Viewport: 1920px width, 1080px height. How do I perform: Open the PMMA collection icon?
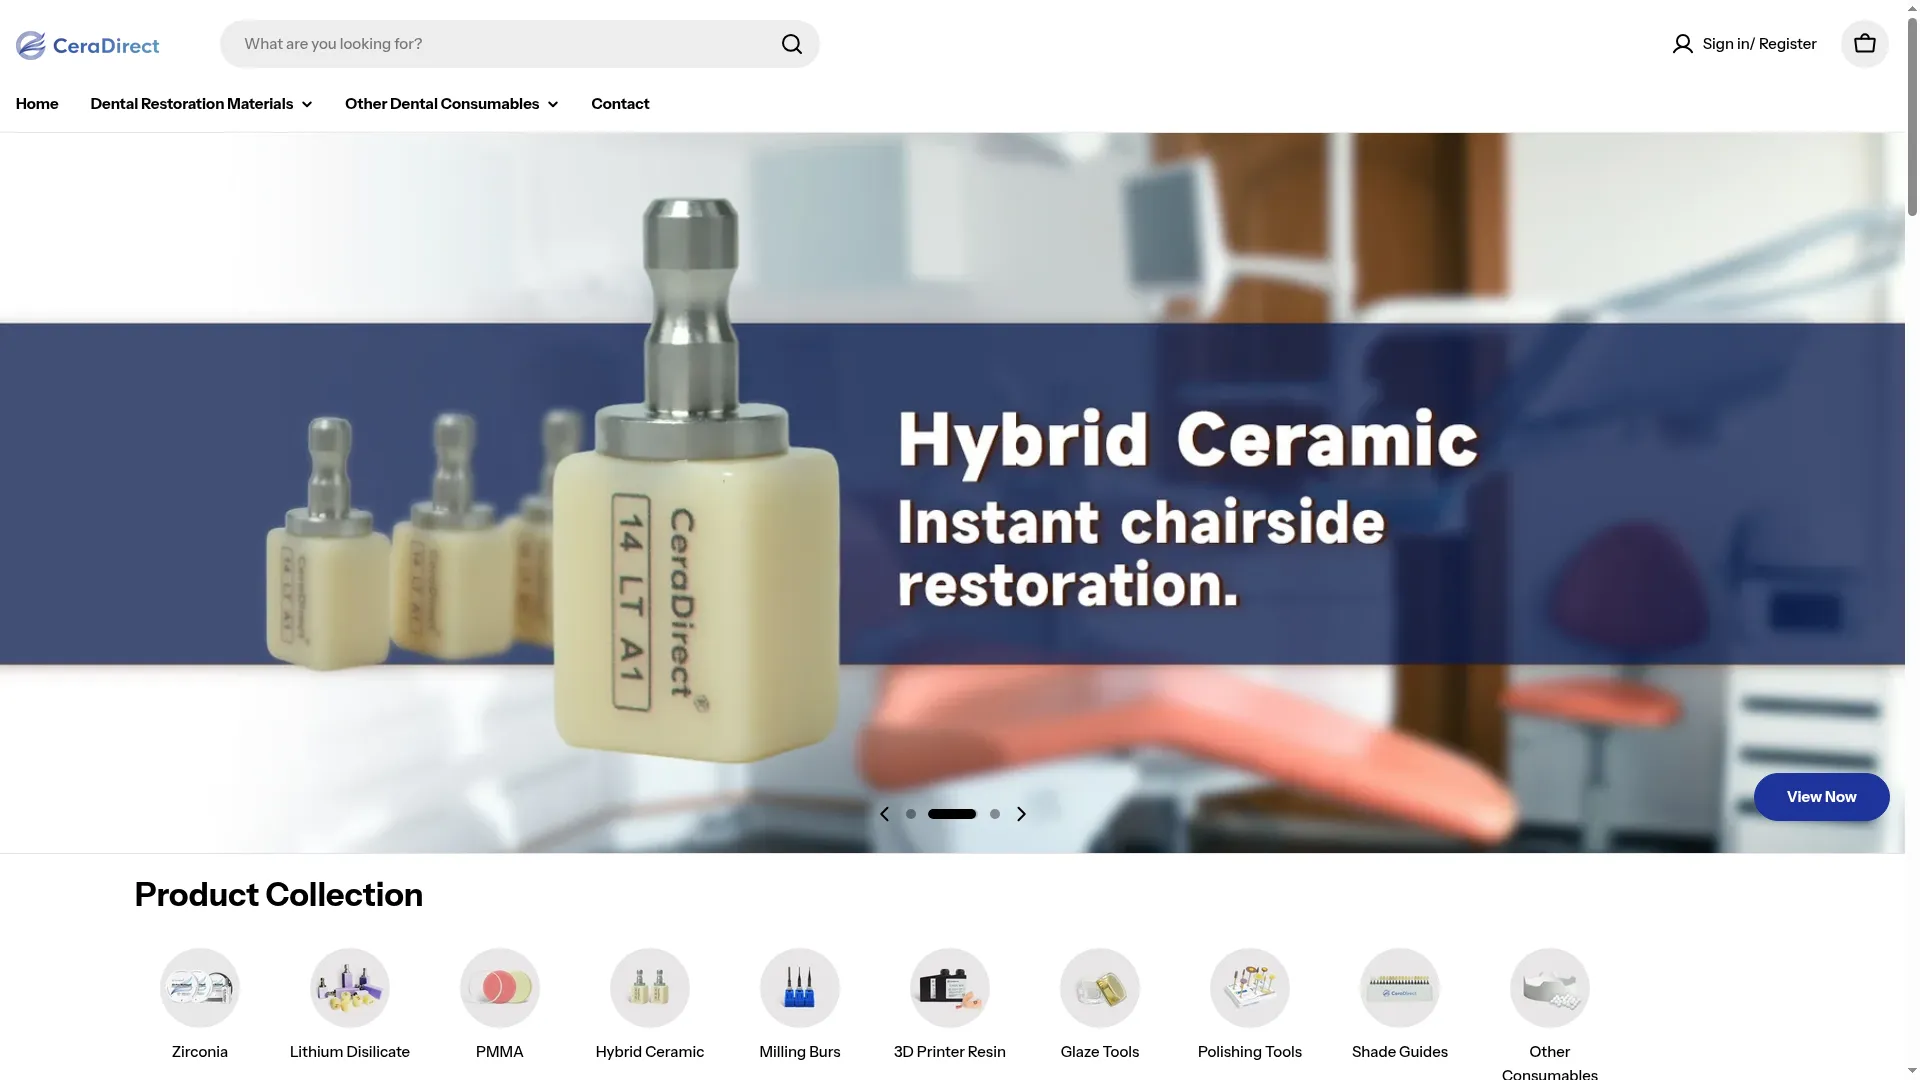click(x=500, y=988)
